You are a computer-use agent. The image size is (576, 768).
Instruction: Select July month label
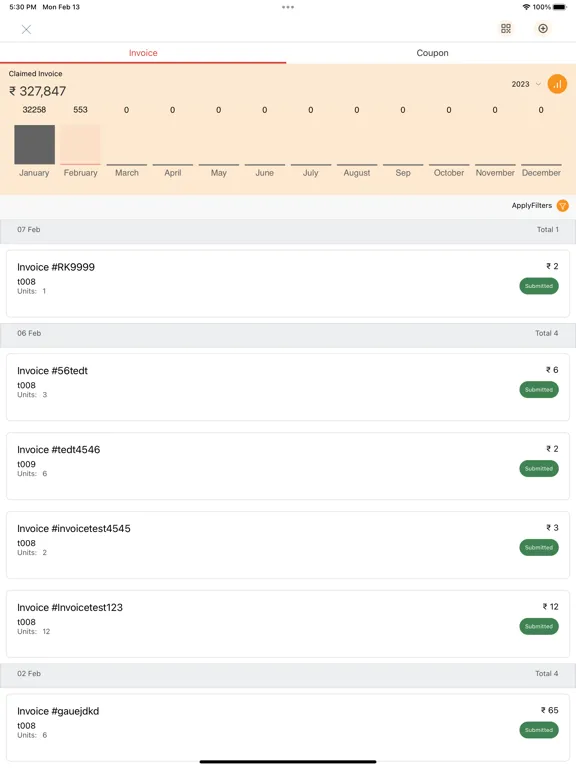(x=311, y=173)
